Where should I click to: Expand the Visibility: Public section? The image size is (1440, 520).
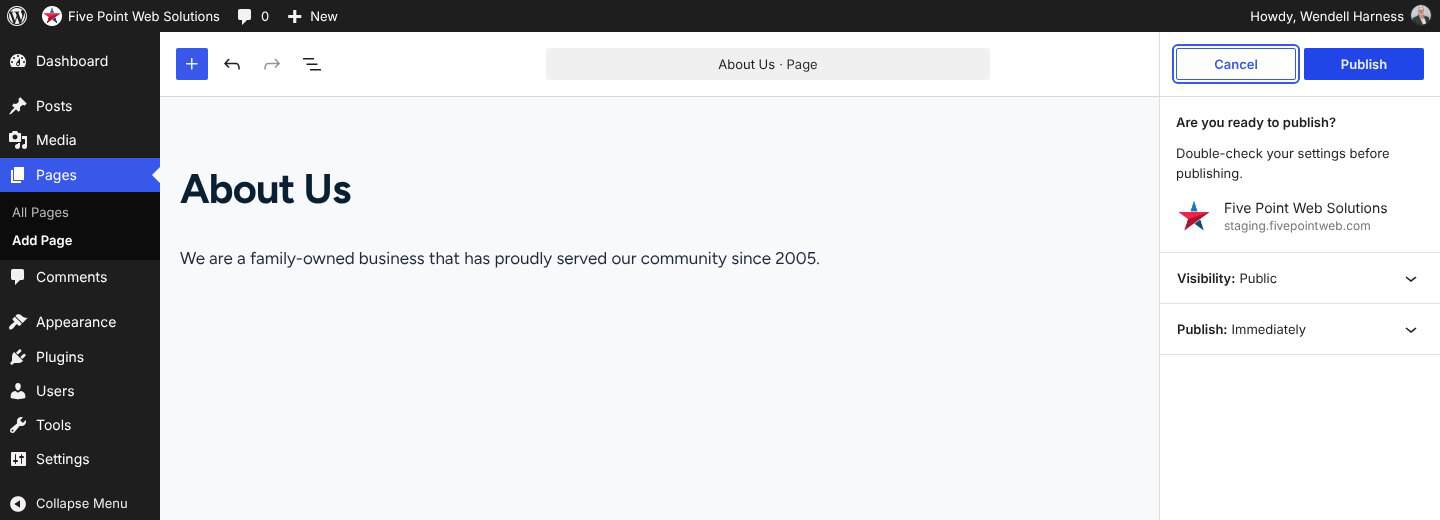pyautogui.click(x=1300, y=278)
